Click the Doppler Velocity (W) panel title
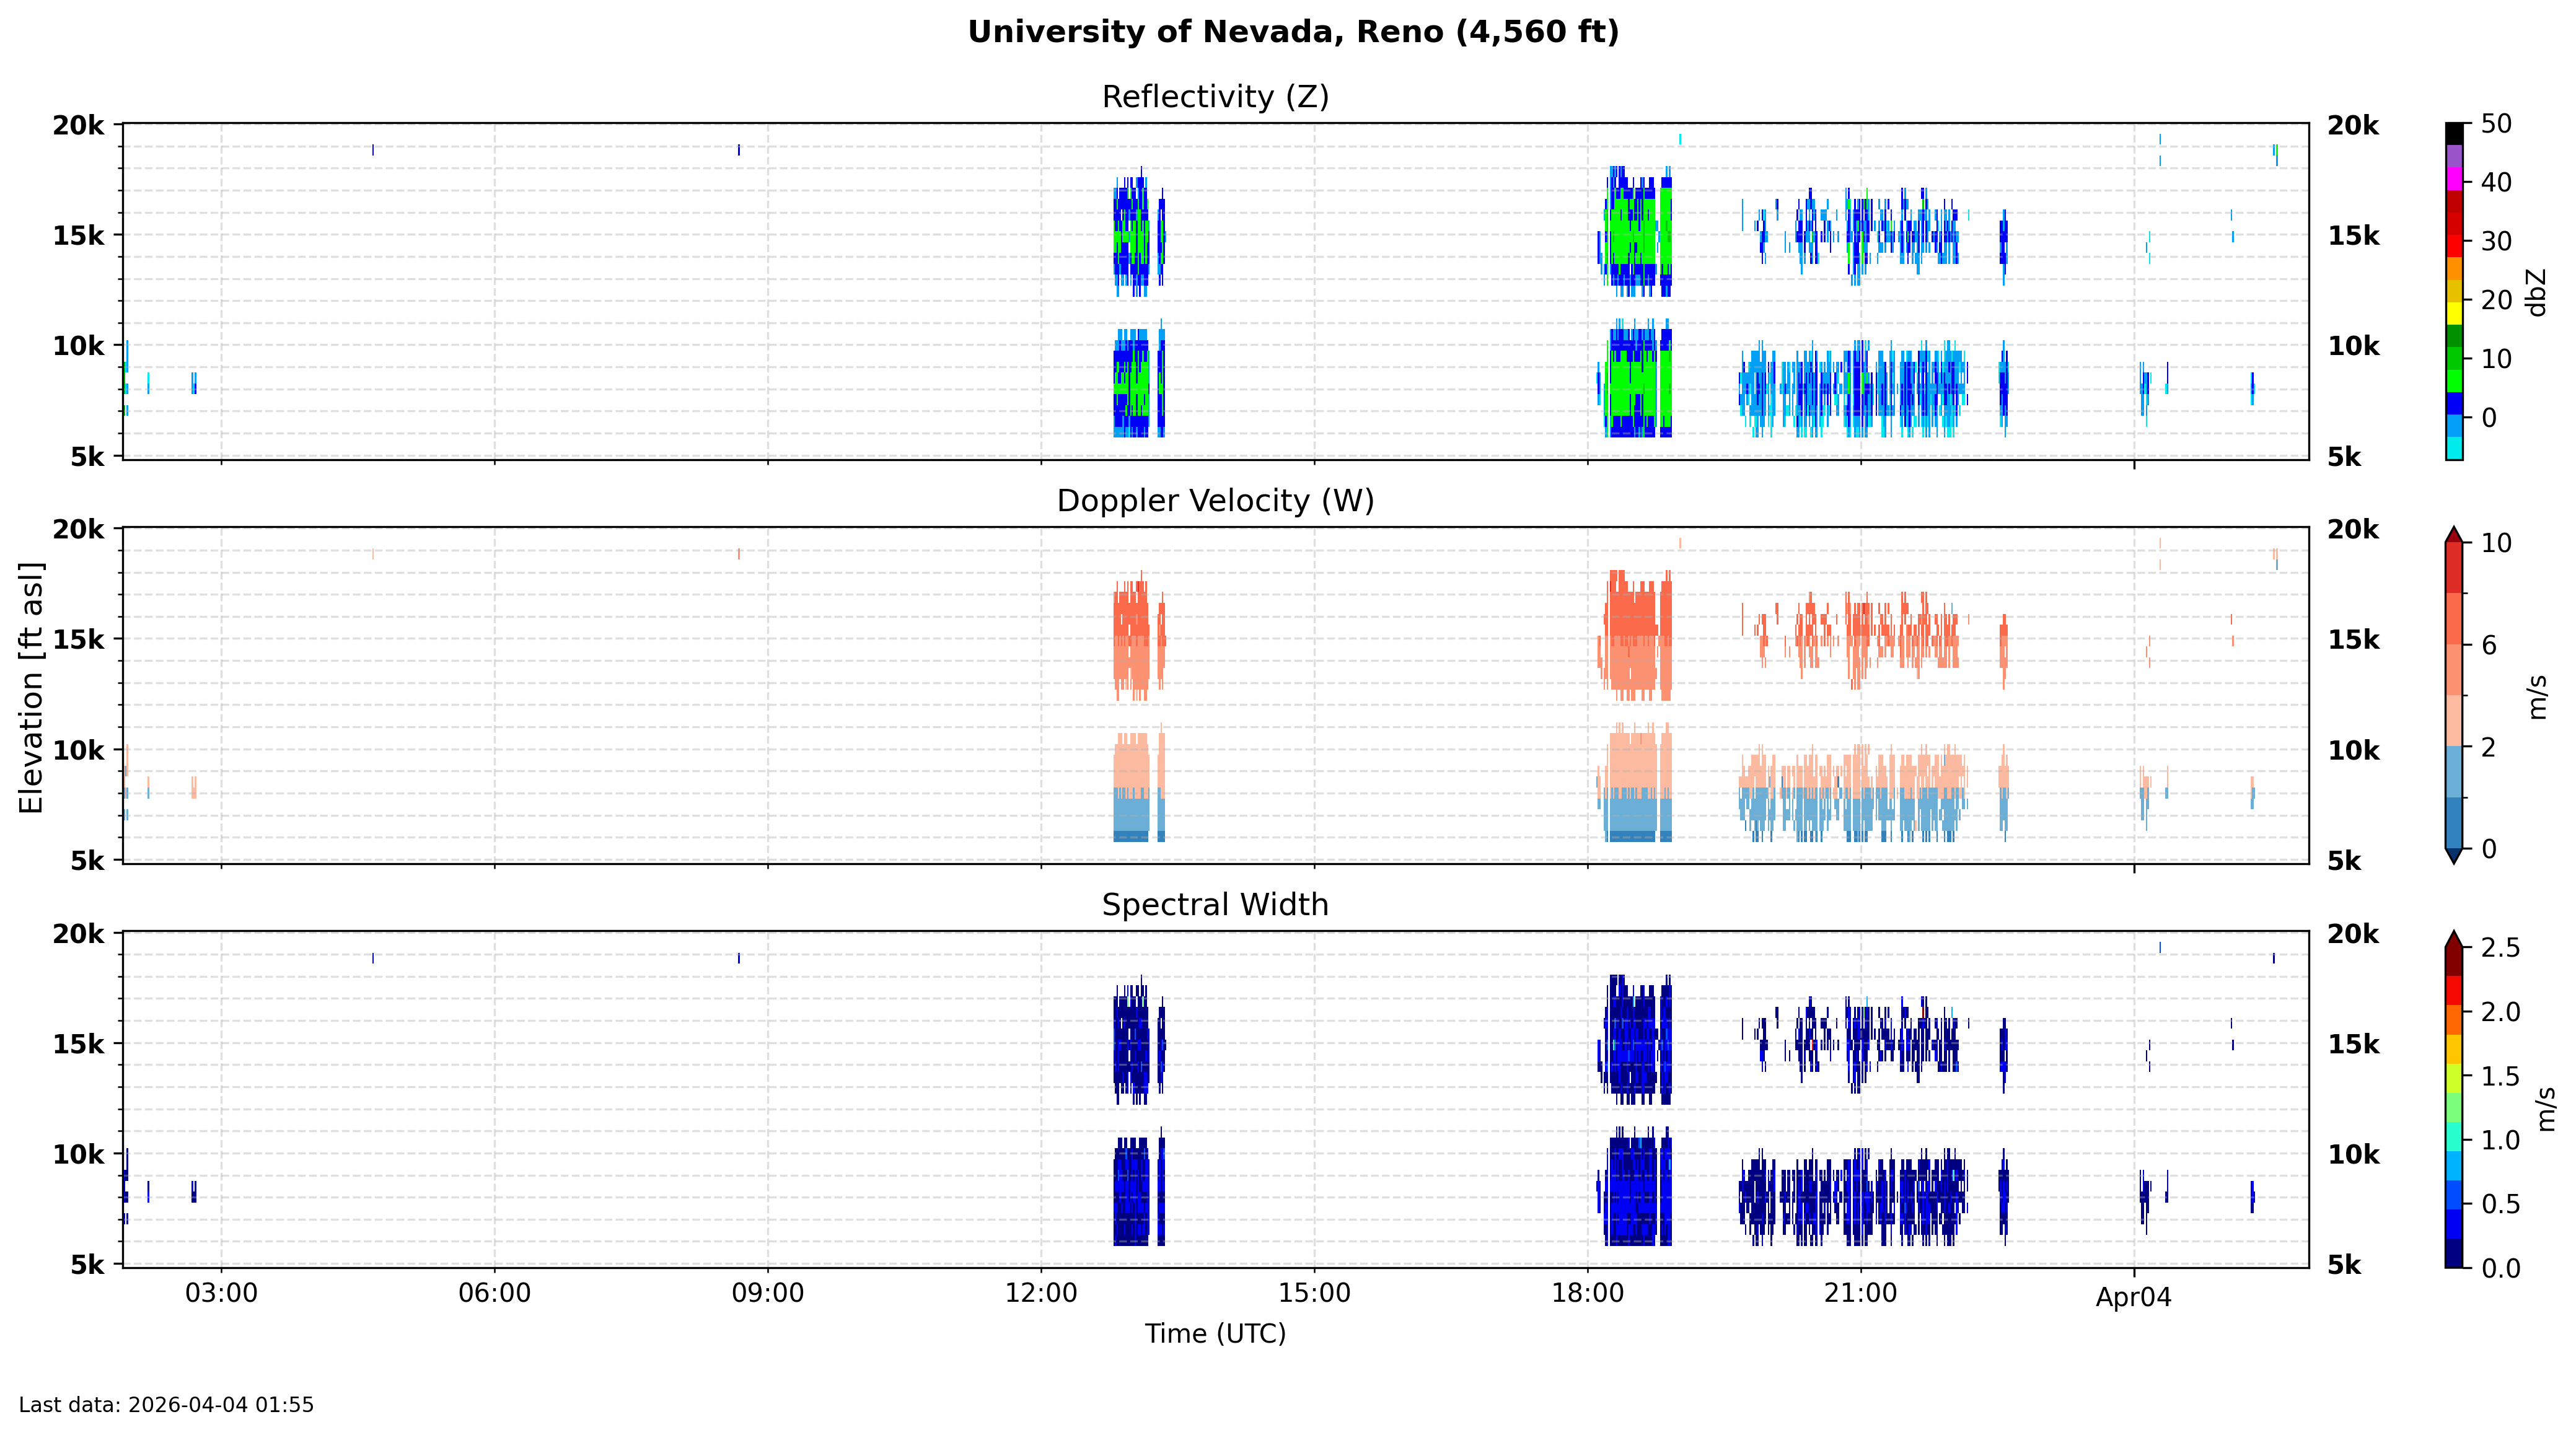The image size is (2576, 1435). (1215, 501)
